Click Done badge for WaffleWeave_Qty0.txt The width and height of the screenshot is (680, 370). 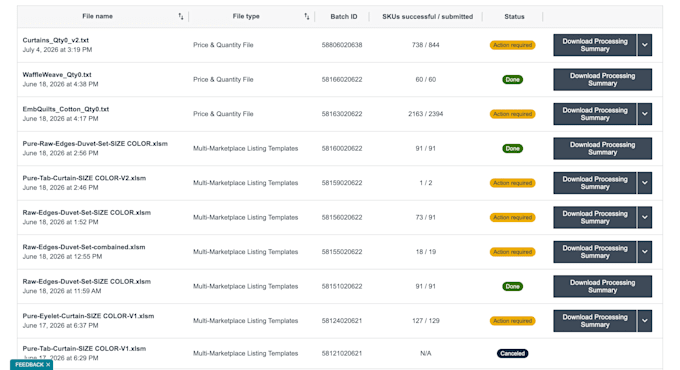point(513,79)
